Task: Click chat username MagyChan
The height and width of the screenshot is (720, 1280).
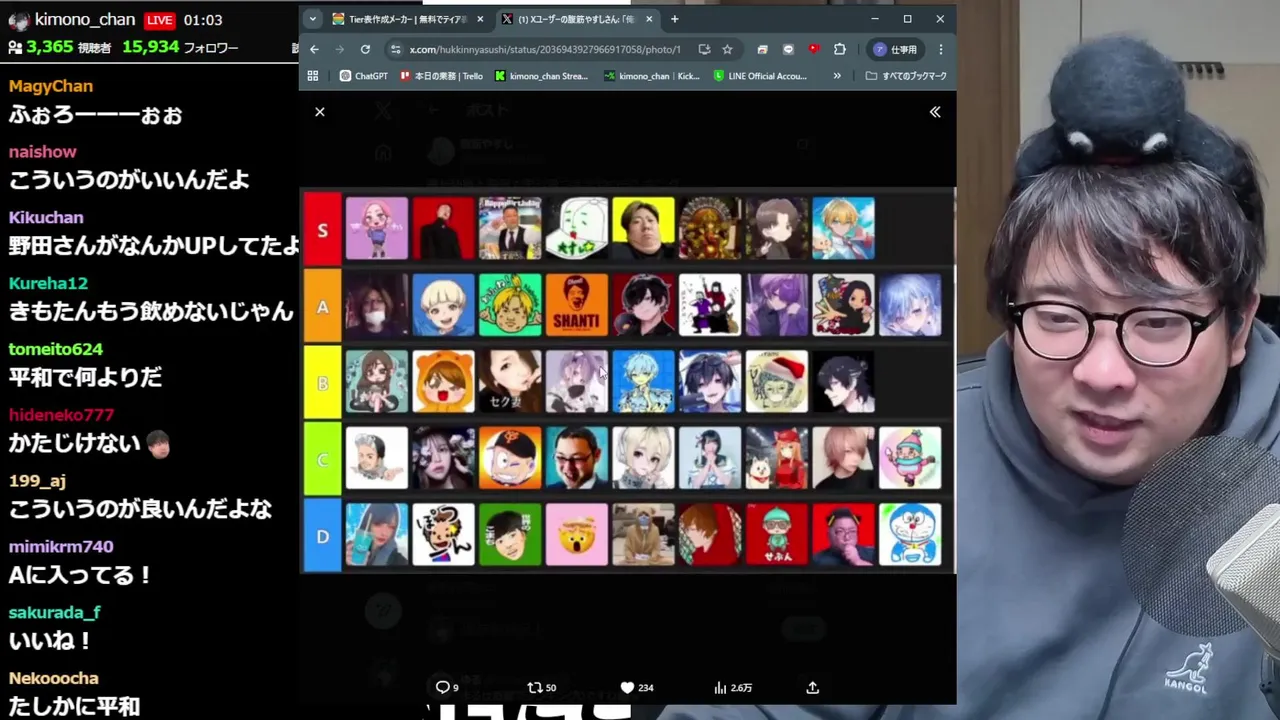Action: (51, 86)
